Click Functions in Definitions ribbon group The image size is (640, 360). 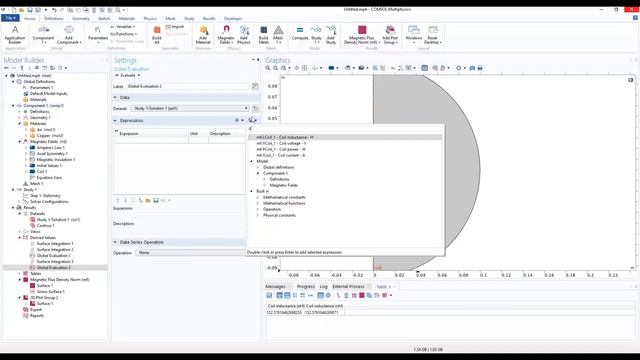click(x=124, y=34)
